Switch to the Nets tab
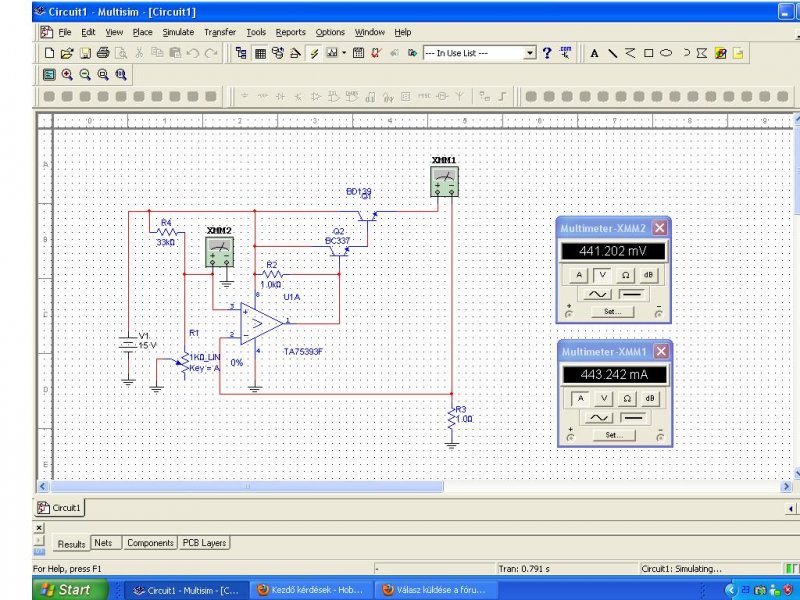This screenshot has width=800, height=600. [103, 543]
